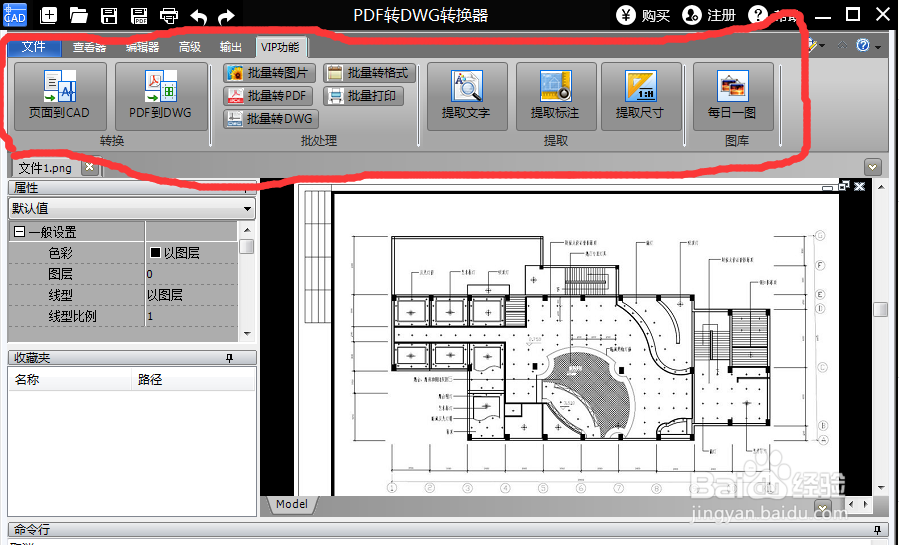Click the horizontal scroll right arrow
This screenshot has height=545, width=899.
tap(866, 504)
